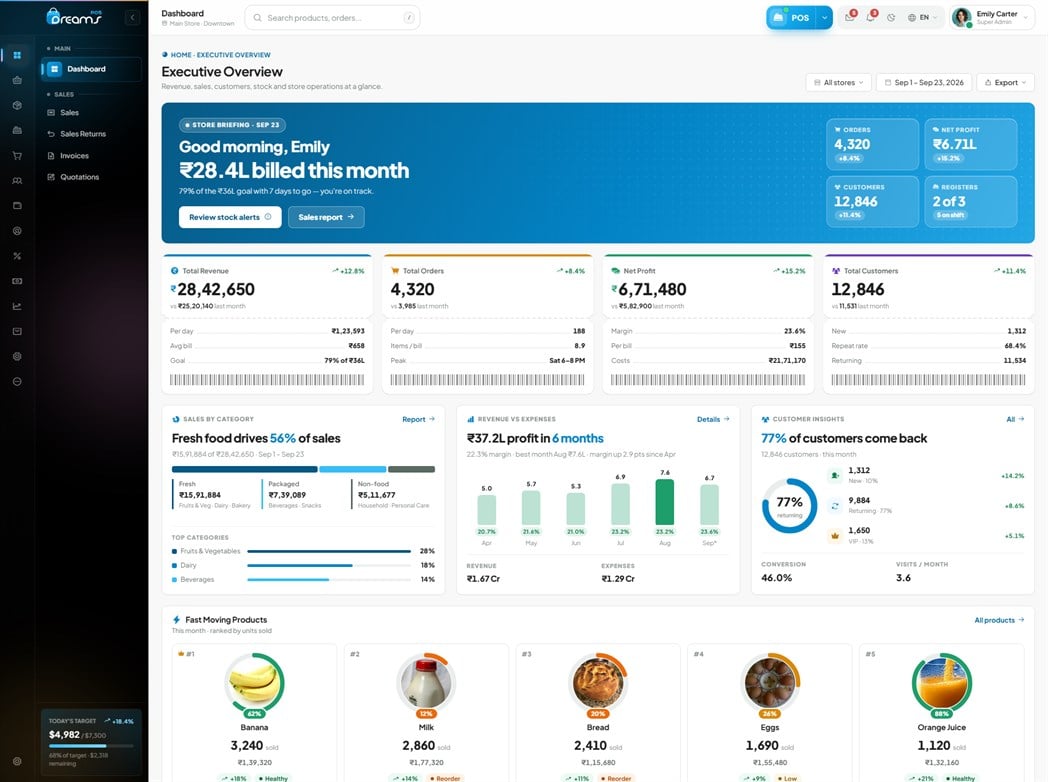This screenshot has height=782, width=1048.
Task: Click the Net Profit ₹6.71L banner tile
Action: (971, 144)
